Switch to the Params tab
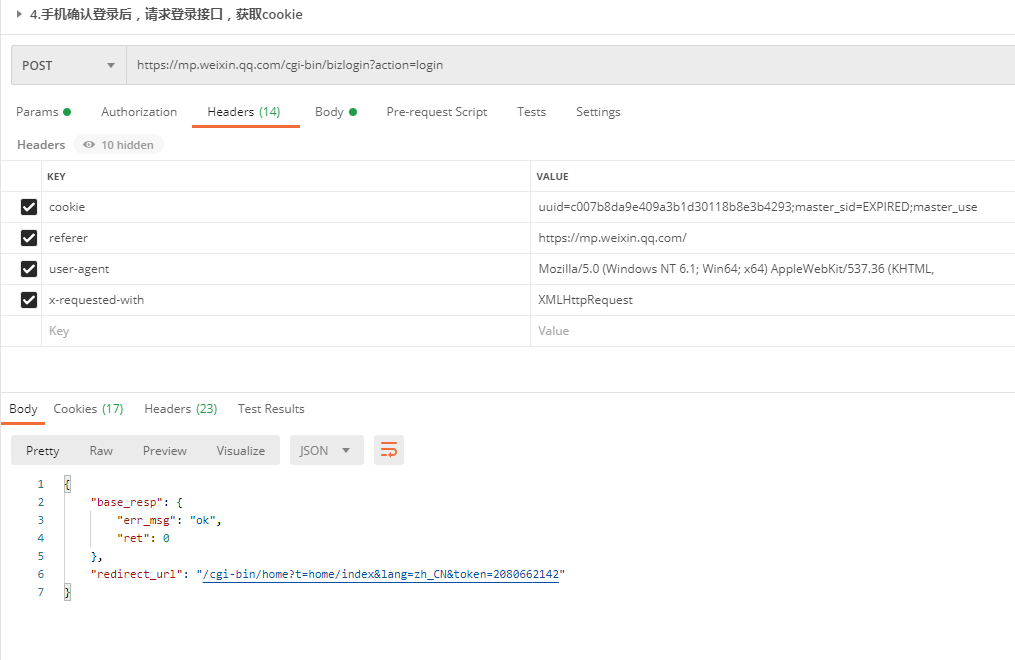Viewport: 1015px width, 660px height. coord(43,112)
